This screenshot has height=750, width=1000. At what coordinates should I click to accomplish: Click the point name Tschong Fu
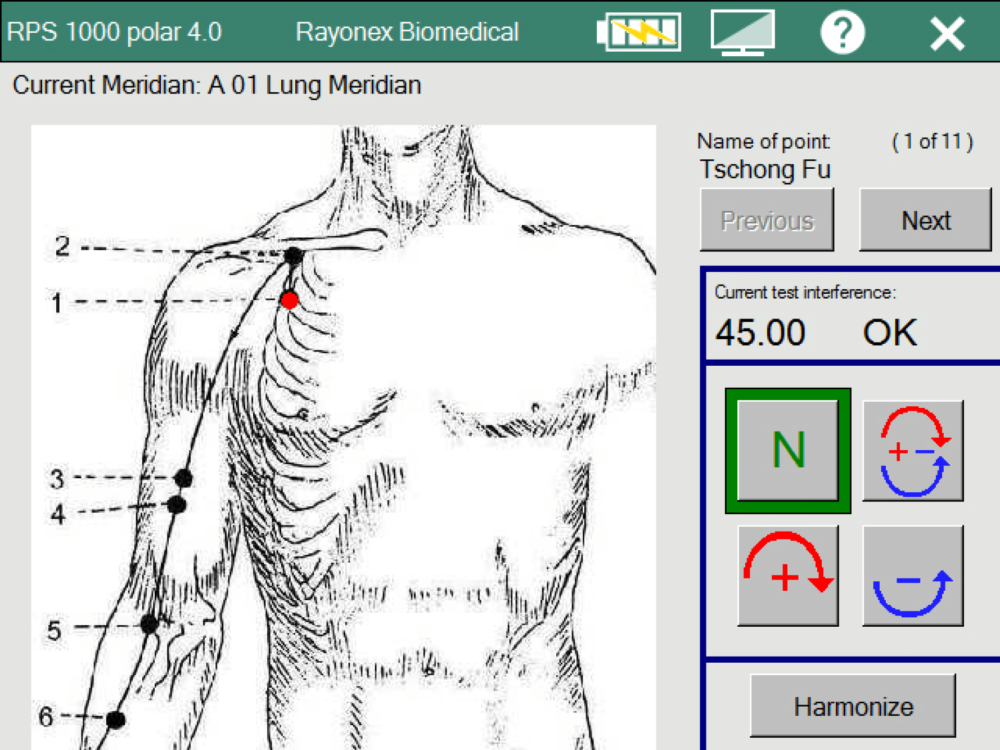(x=766, y=170)
